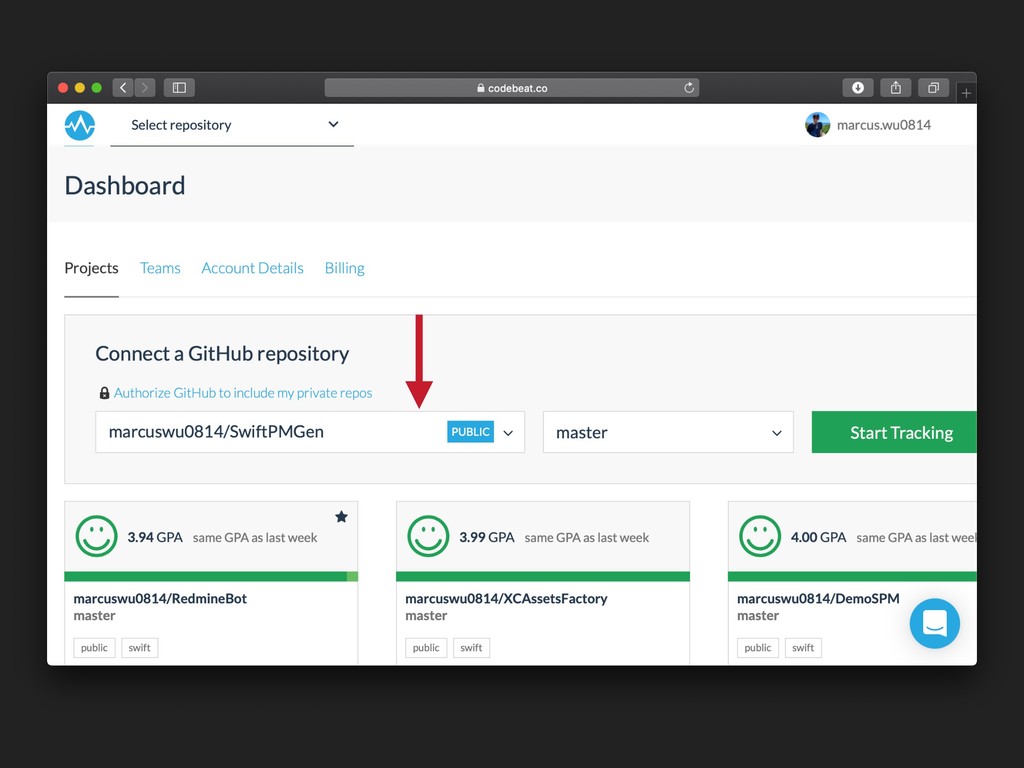
Task: Open the marcuswu0814/DemoSPM project
Action: coord(818,598)
